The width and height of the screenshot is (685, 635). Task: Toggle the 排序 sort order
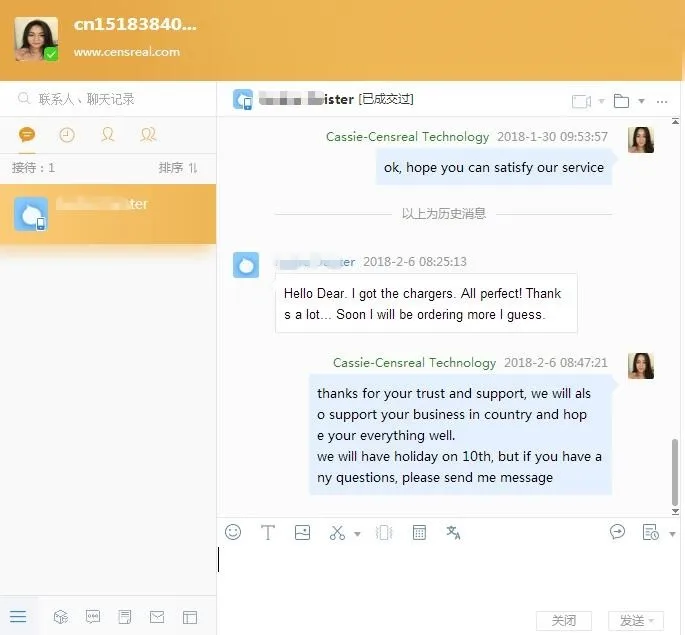click(178, 168)
